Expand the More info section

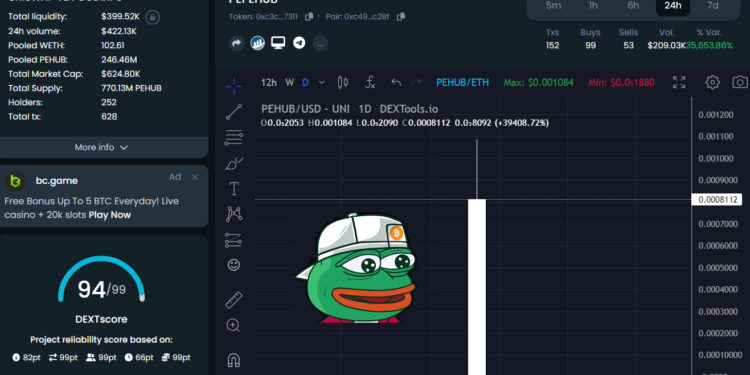[101, 147]
